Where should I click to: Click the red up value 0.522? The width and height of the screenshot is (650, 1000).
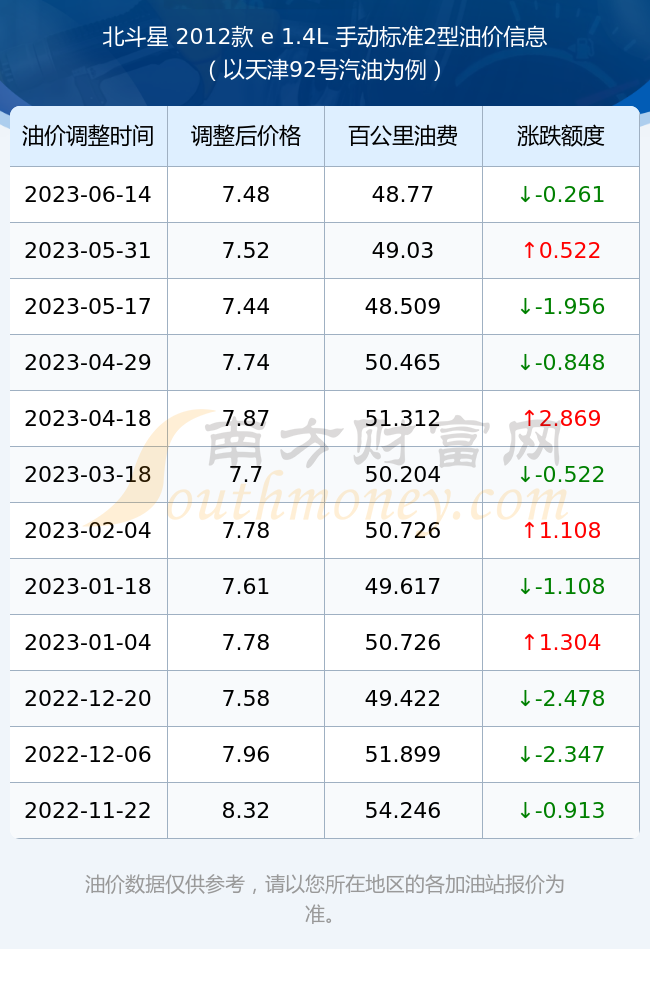click(561, 250)
